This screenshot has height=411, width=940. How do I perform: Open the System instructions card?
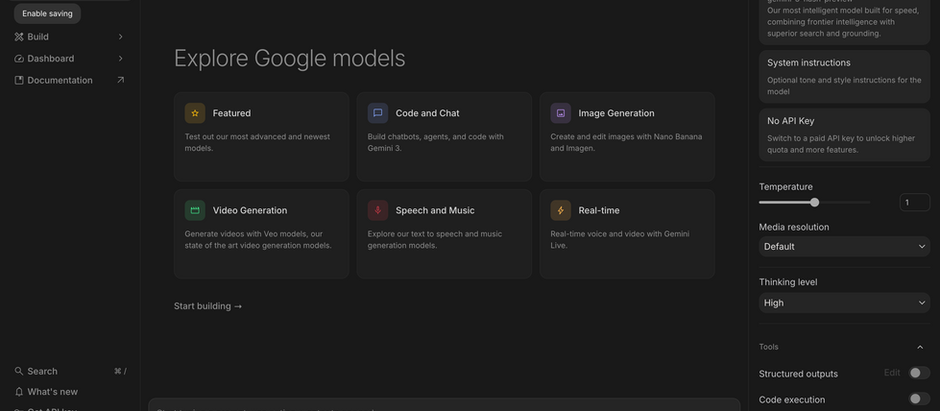pos(844,77)
